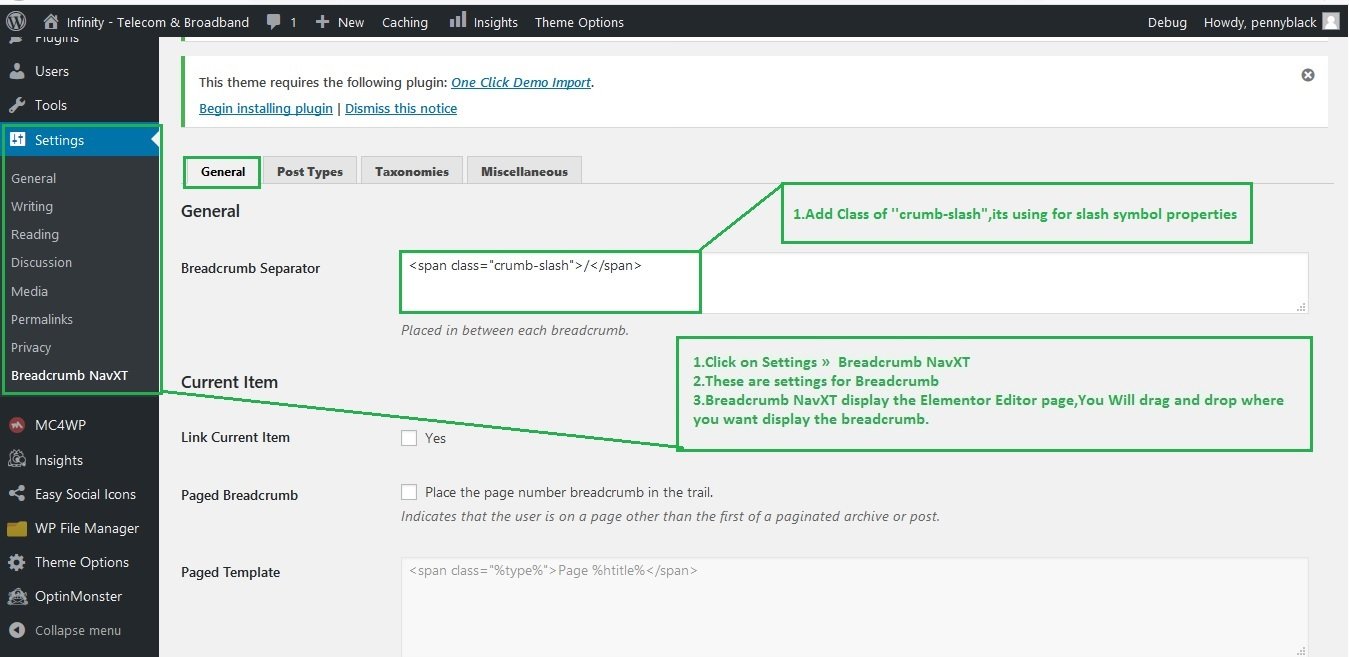Click 'Placed in between each breadcrumb.' text

[515, 330]
